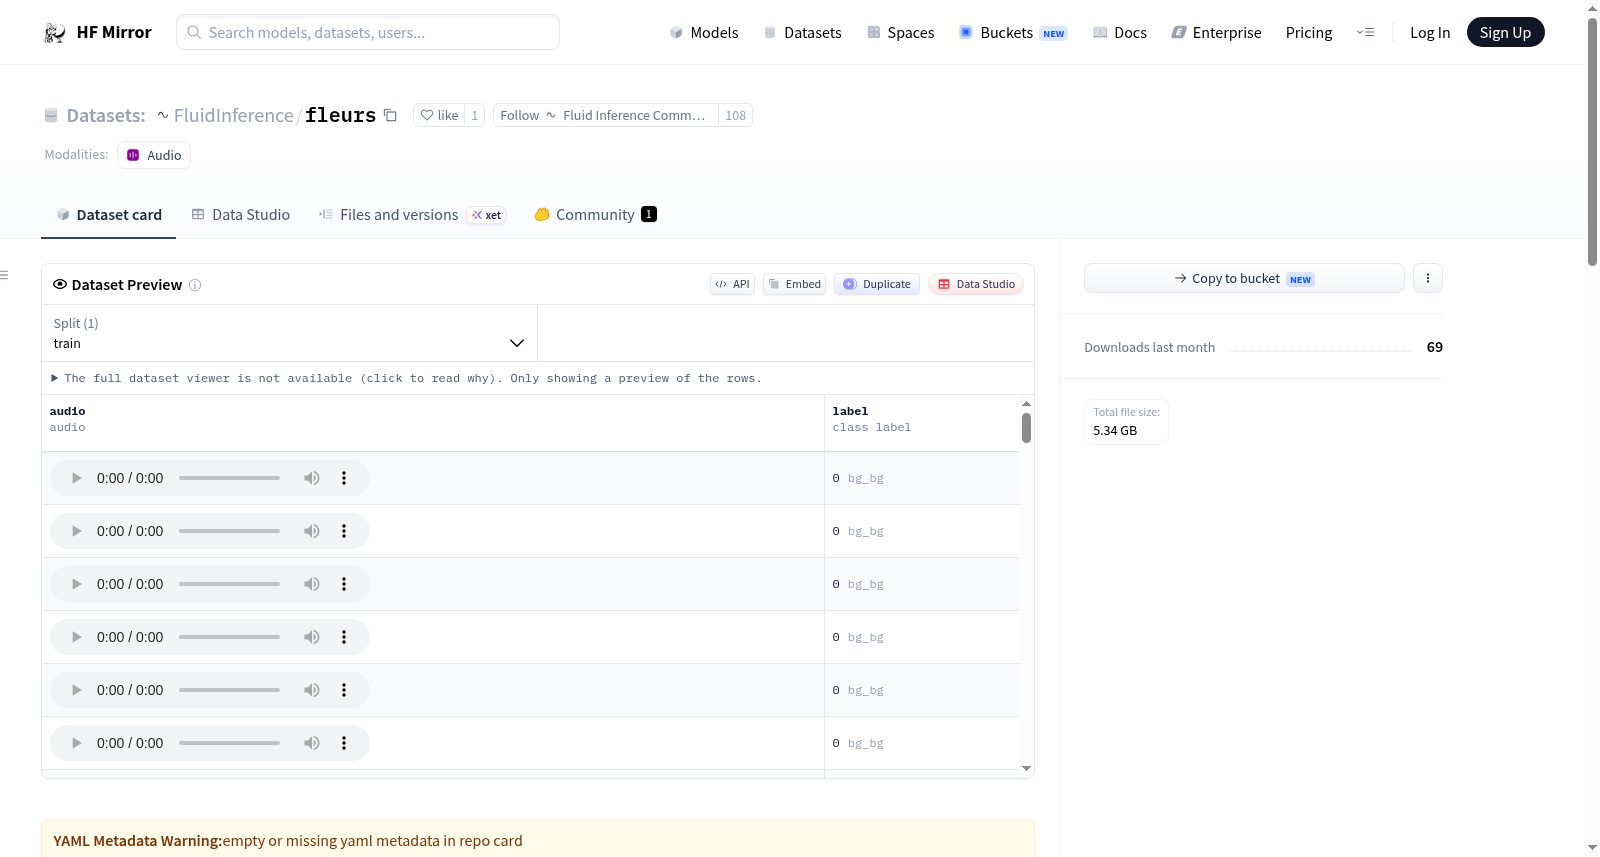
Task: Click the Copy to bucket button
Action: 1244,279
